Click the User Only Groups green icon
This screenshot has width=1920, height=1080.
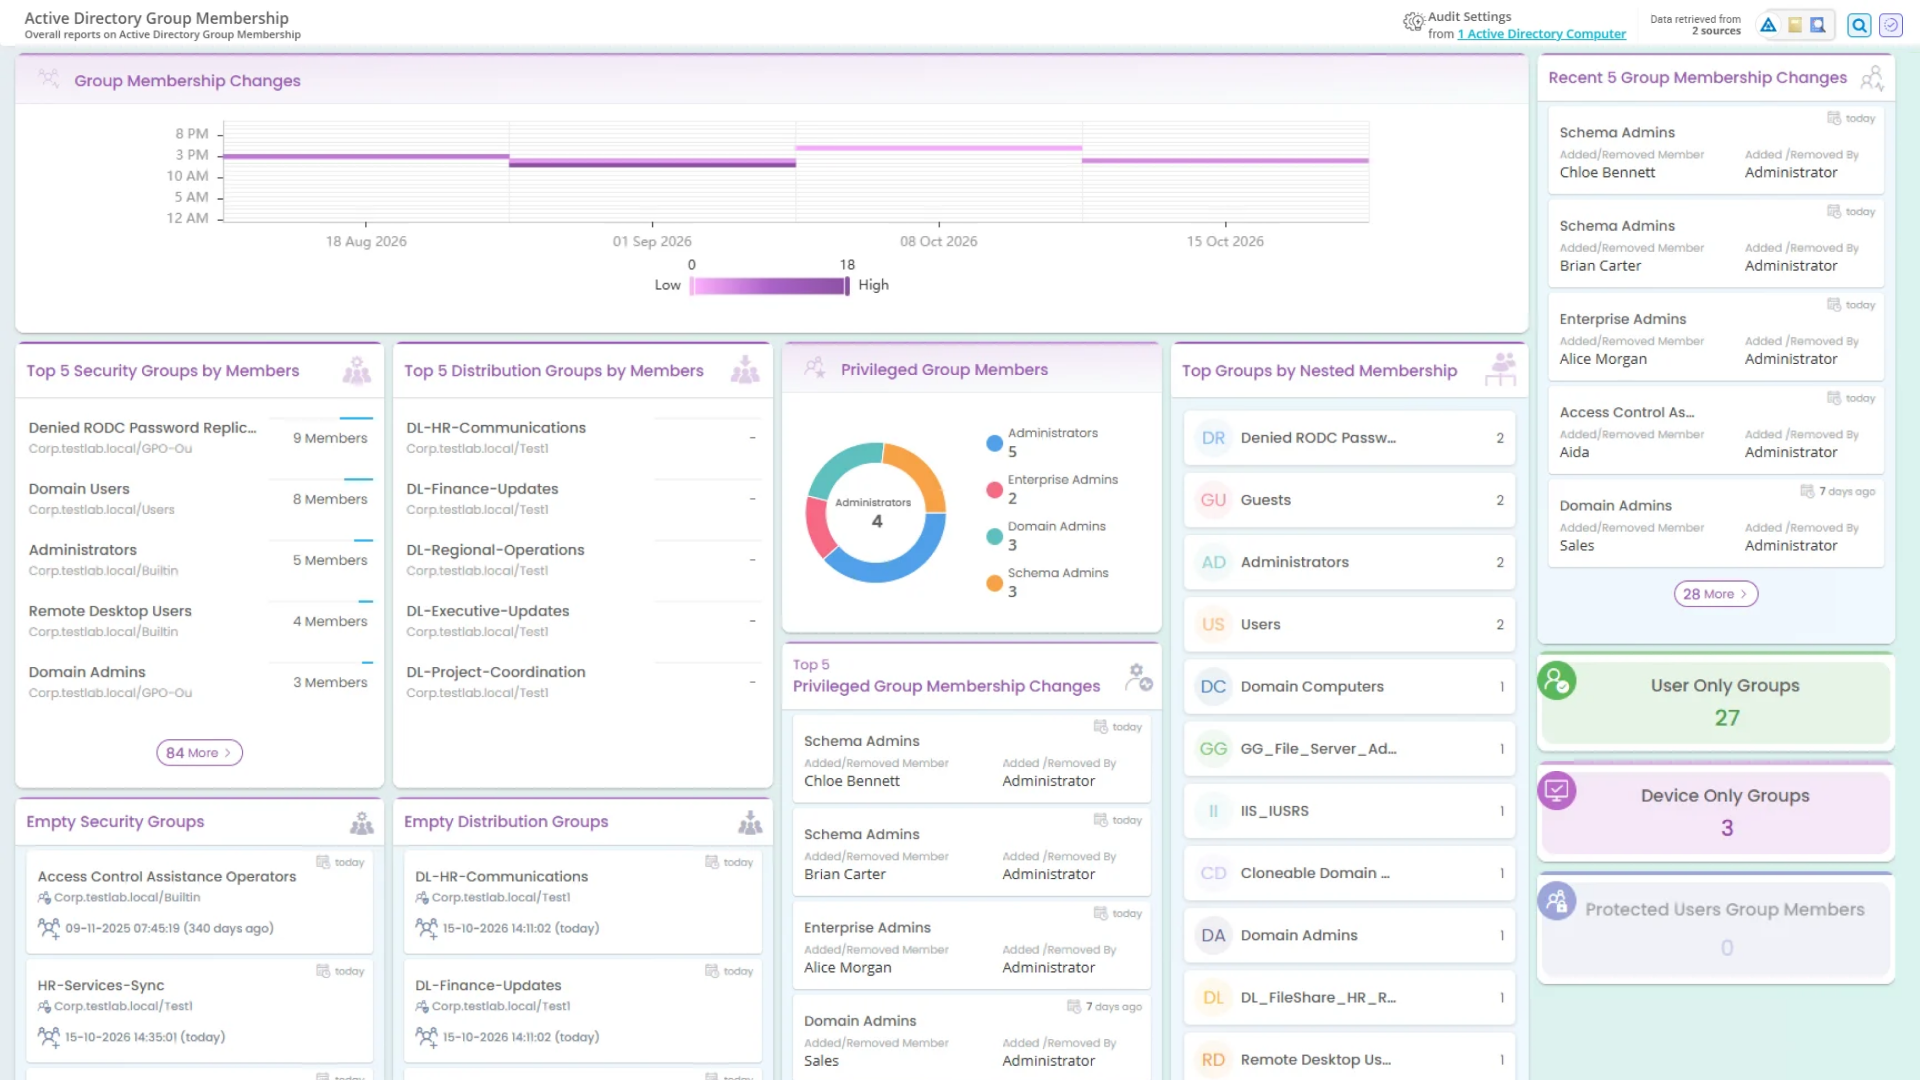tap(1557, 681)
